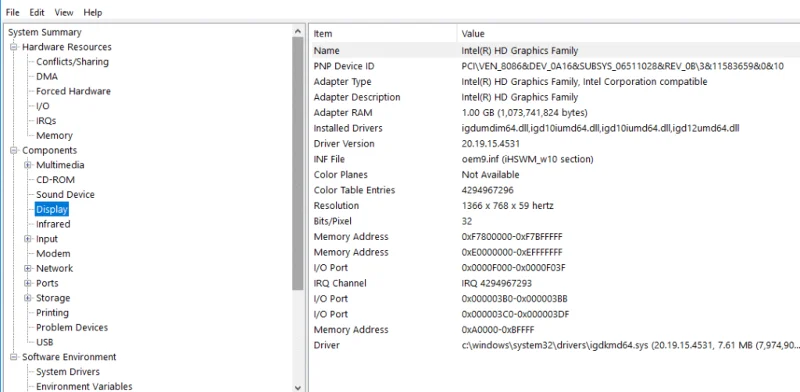
Task: Open the Edit menu
Action: (37, 12)
